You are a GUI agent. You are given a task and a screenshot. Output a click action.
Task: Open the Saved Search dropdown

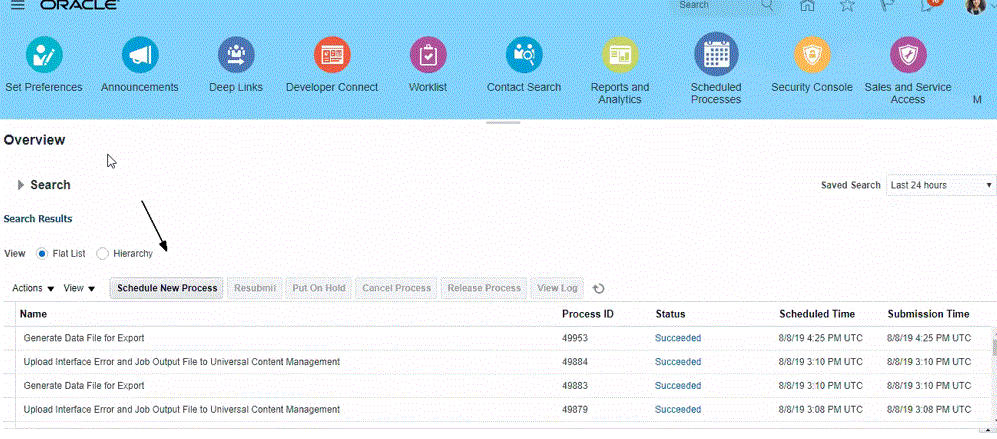(941, 185)
